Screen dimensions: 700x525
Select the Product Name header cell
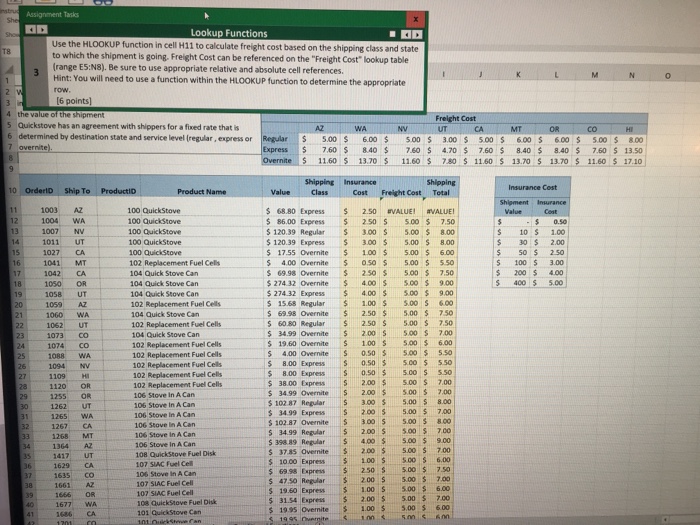coord(201,192)
